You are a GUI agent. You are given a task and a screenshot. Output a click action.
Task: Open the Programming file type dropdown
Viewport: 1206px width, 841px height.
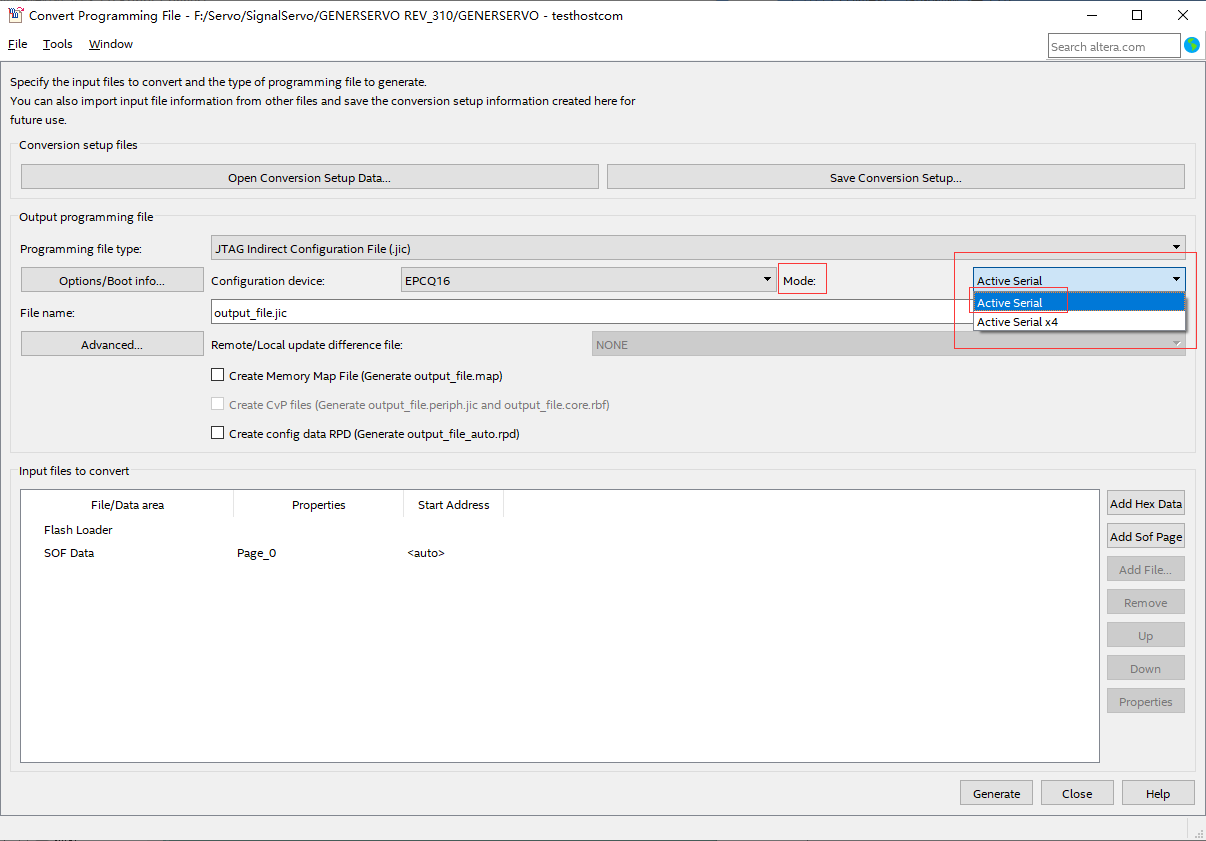[698, 248]
